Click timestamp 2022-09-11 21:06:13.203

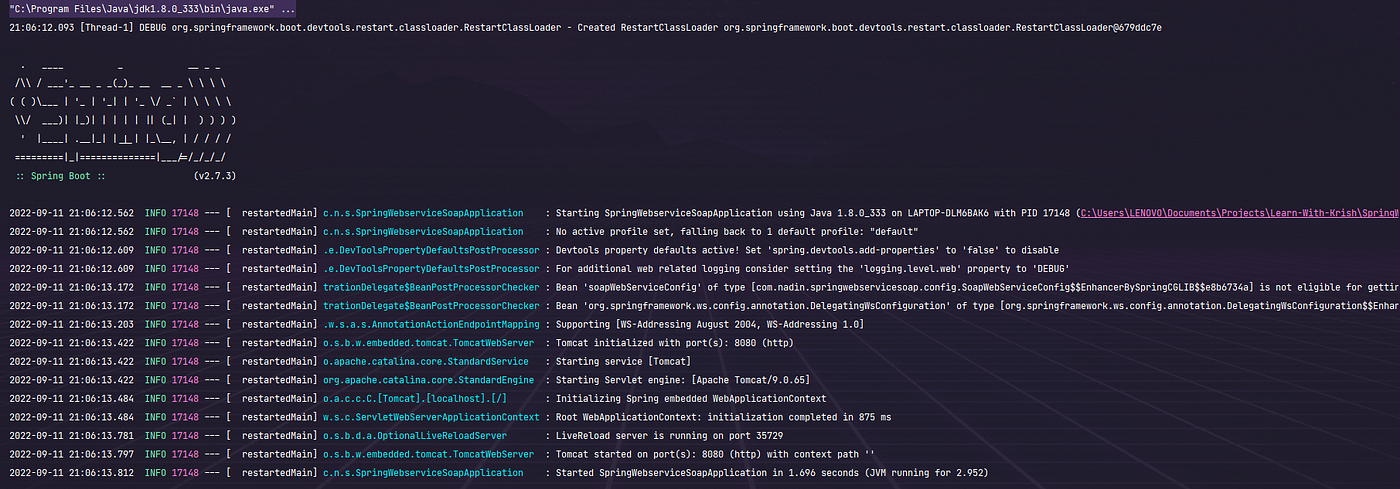pyautogui.click(x=70, y=324)
